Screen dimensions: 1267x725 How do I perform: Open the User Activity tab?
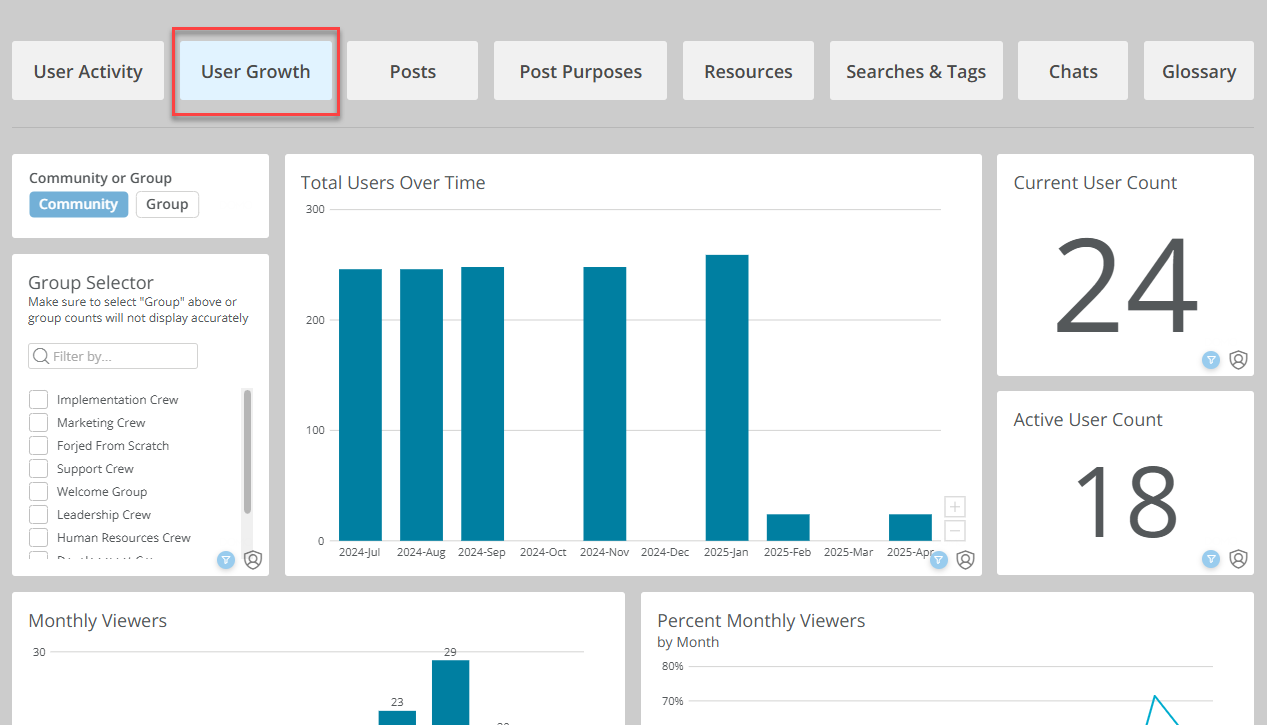coord(88,71)
